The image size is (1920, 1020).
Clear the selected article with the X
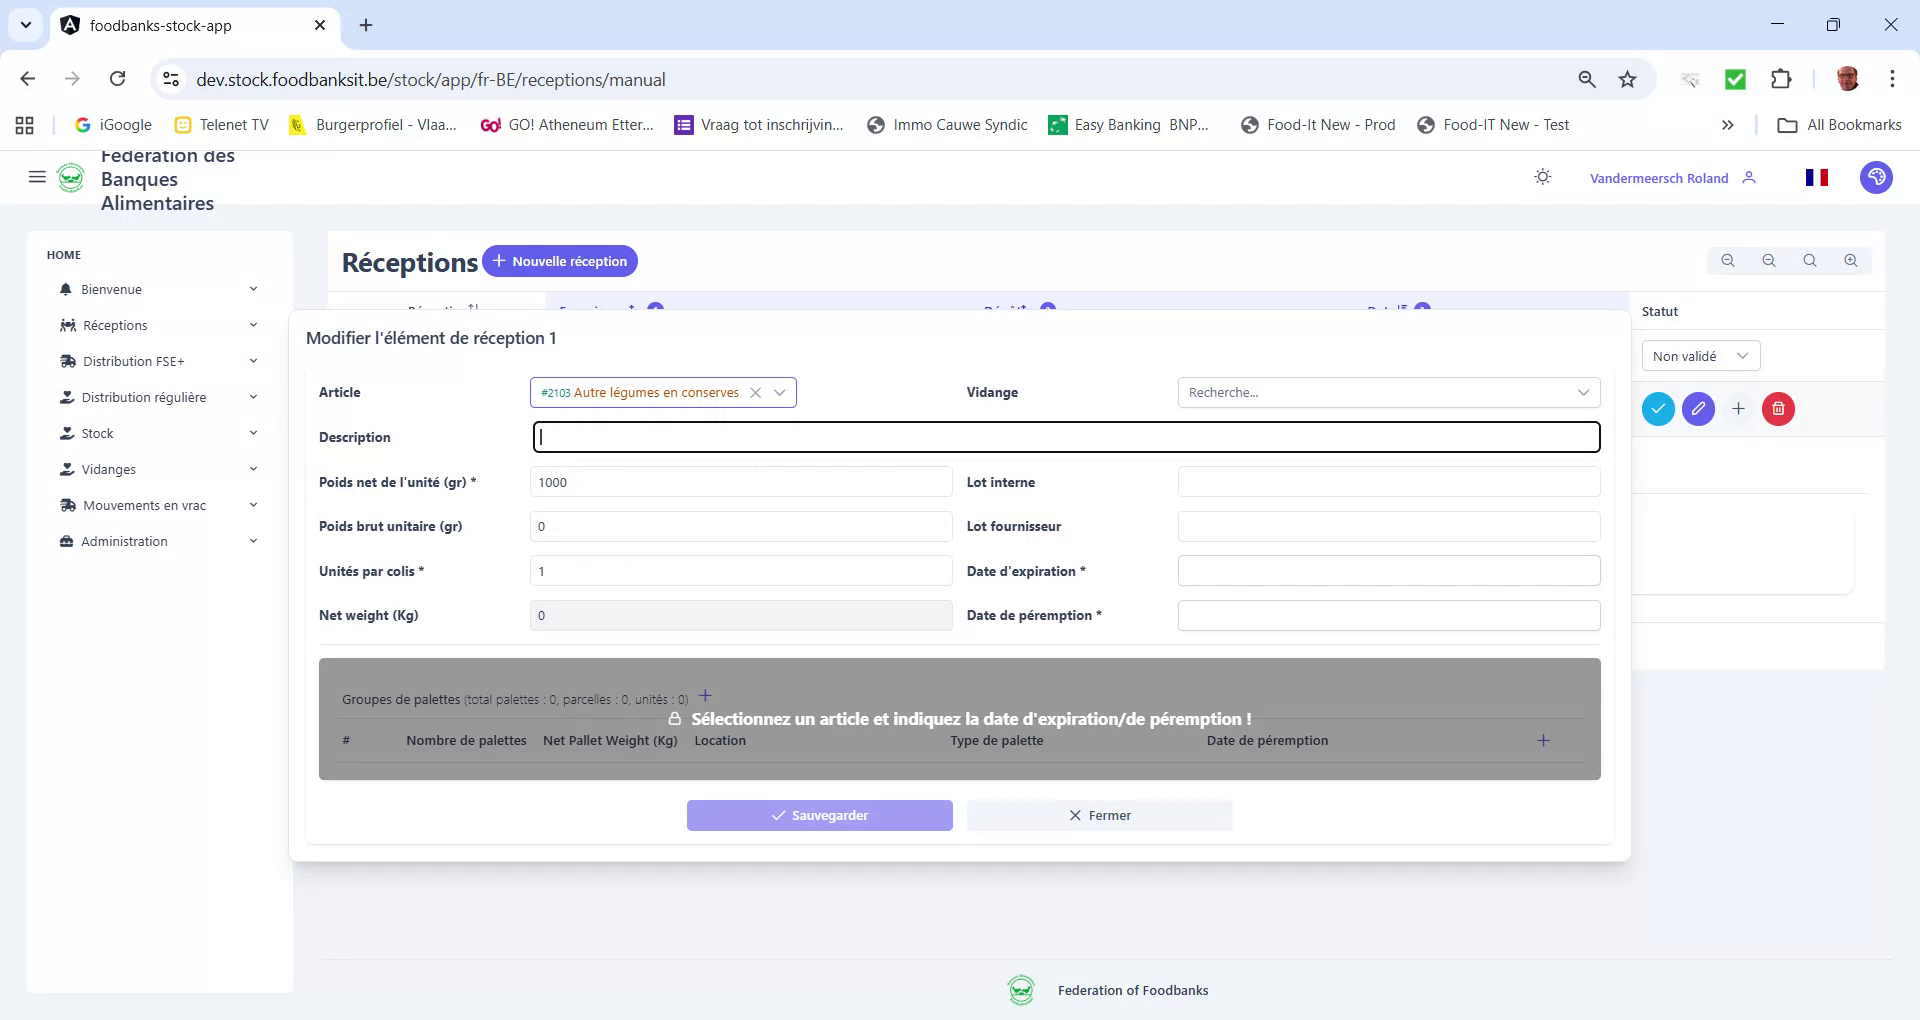coord(755,392)
